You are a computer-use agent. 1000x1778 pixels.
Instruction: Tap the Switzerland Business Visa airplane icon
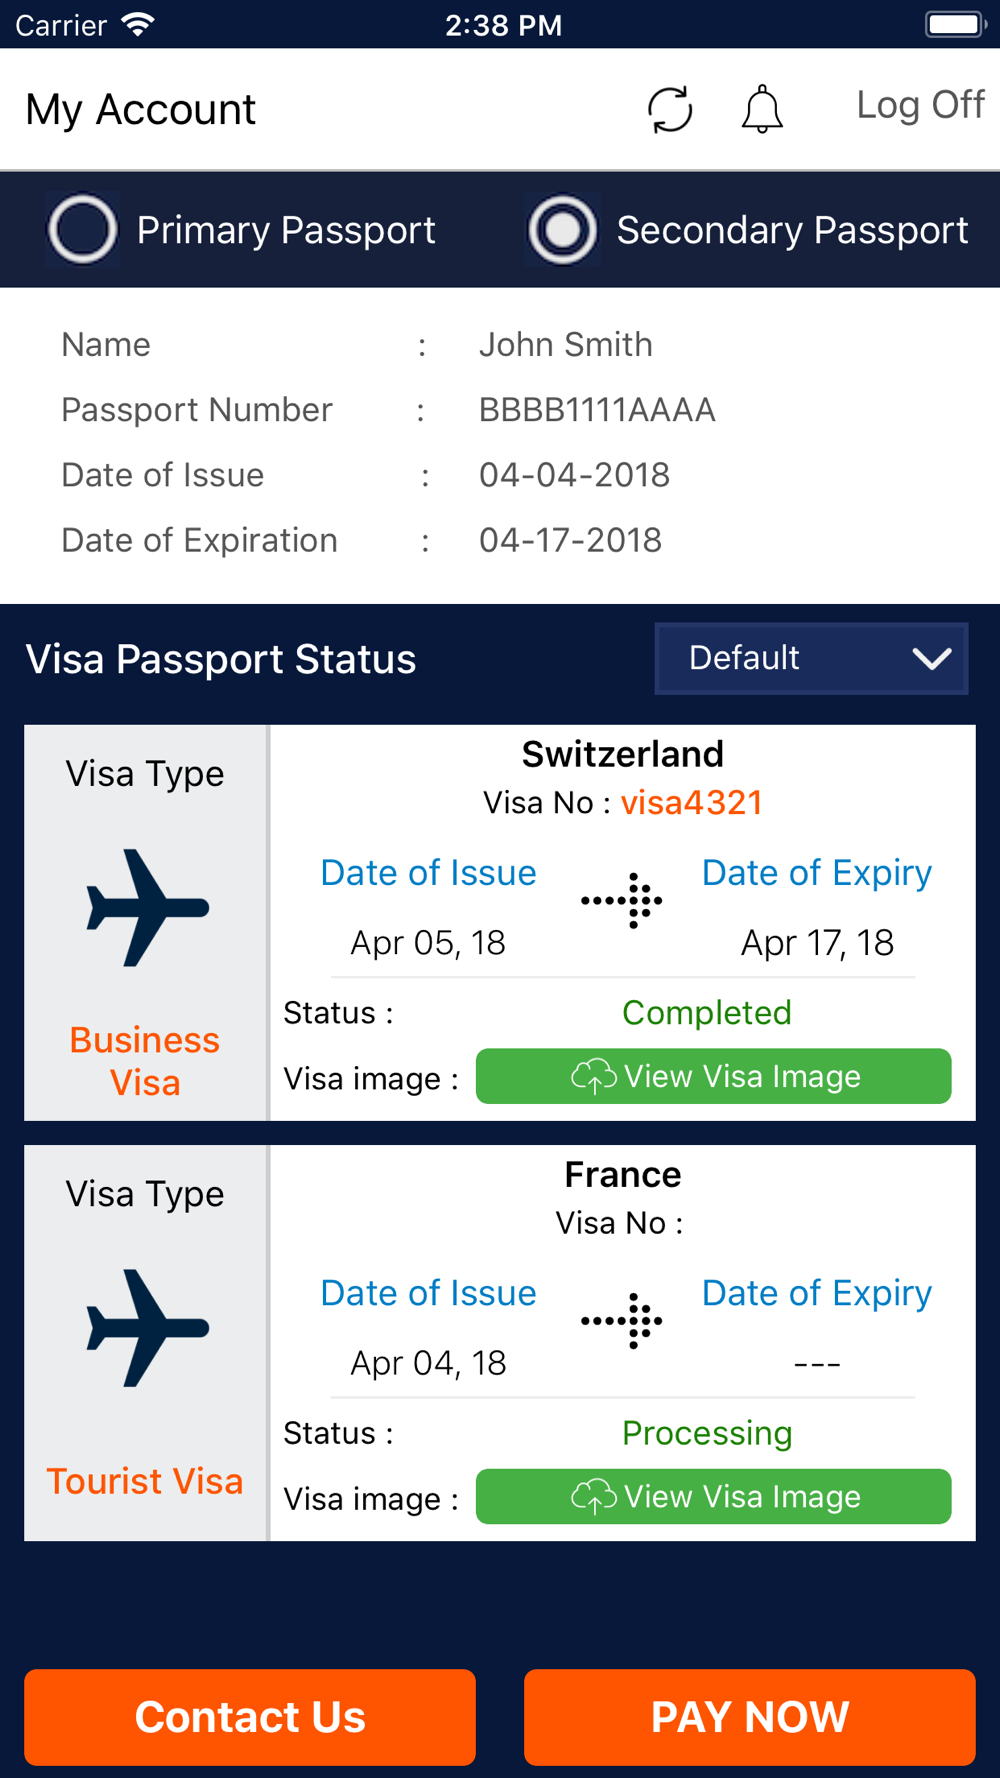click(148, 907)
